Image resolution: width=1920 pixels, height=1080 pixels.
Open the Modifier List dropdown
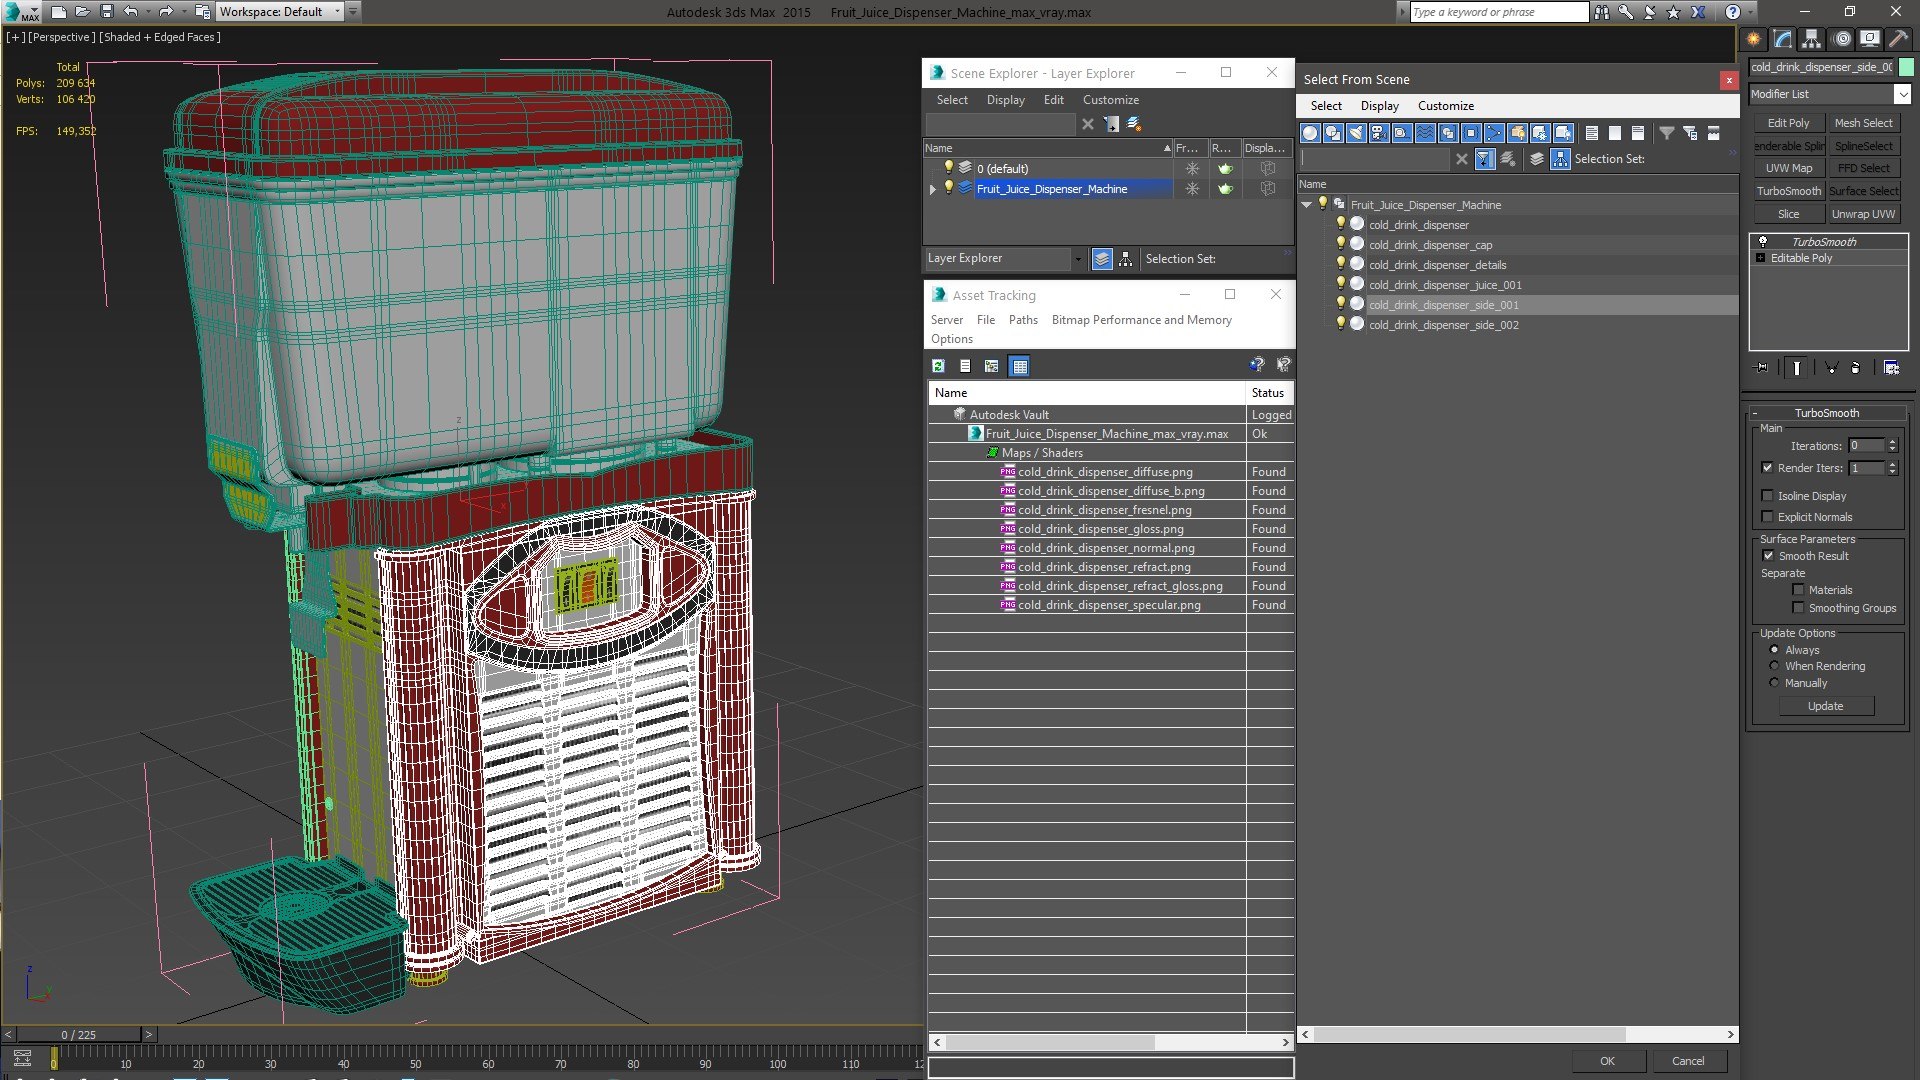[1902, 94]
